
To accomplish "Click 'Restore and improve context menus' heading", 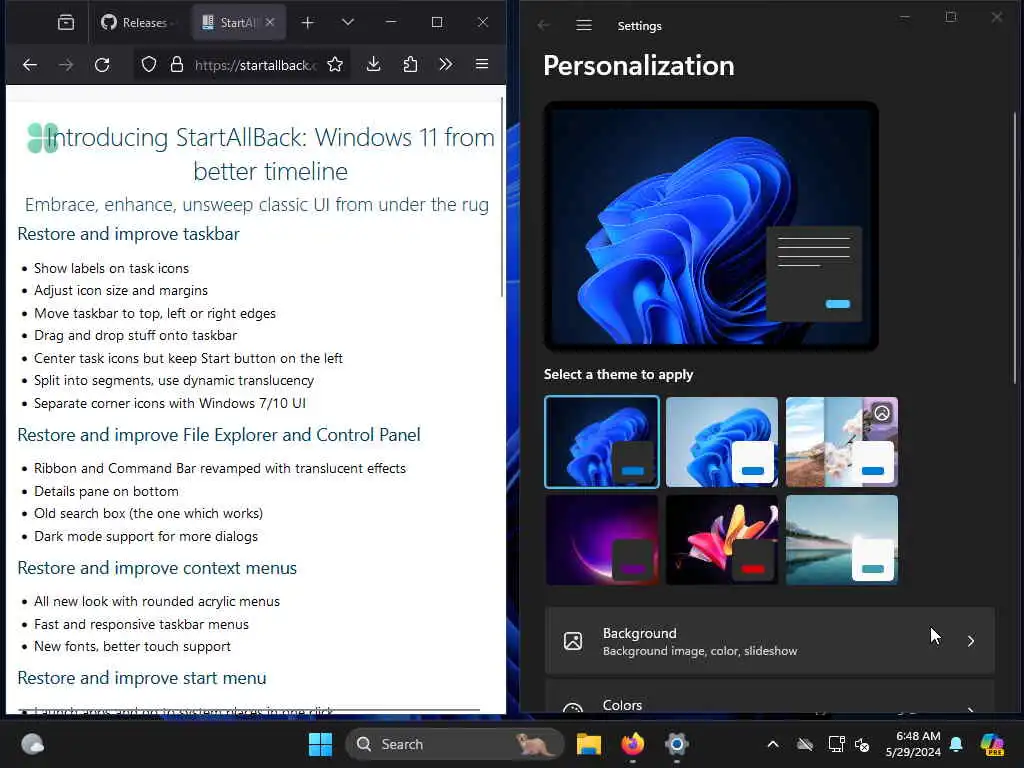I will 157,568.
